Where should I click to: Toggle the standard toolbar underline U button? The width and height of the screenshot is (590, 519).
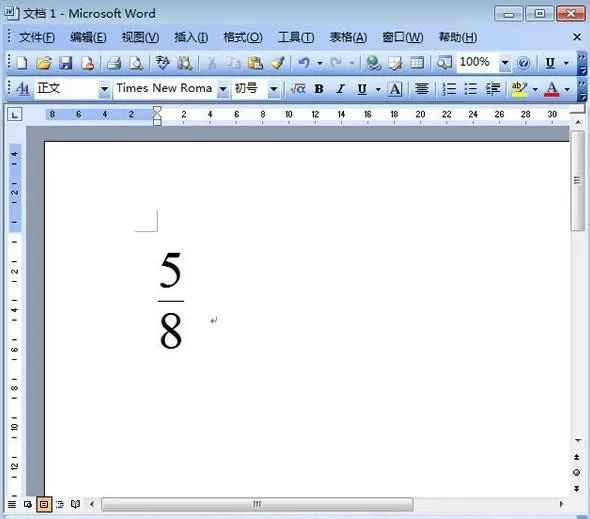tap(550, 63)
